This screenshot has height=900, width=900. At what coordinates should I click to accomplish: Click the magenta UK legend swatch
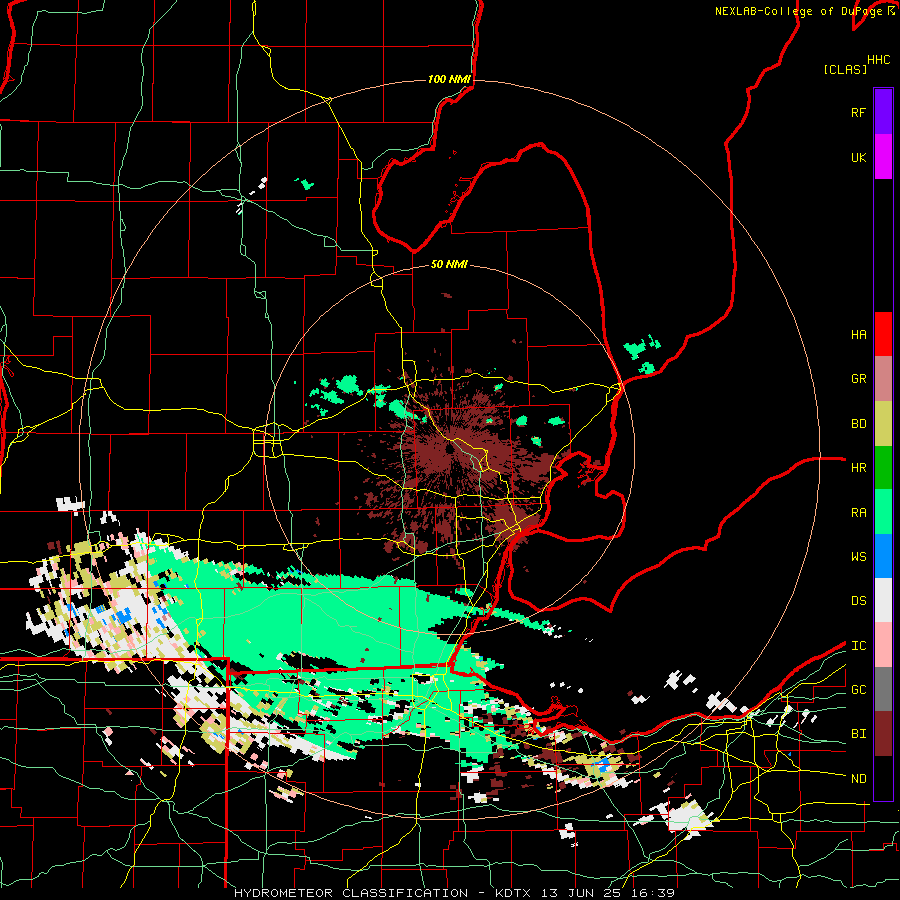[883, 157]
